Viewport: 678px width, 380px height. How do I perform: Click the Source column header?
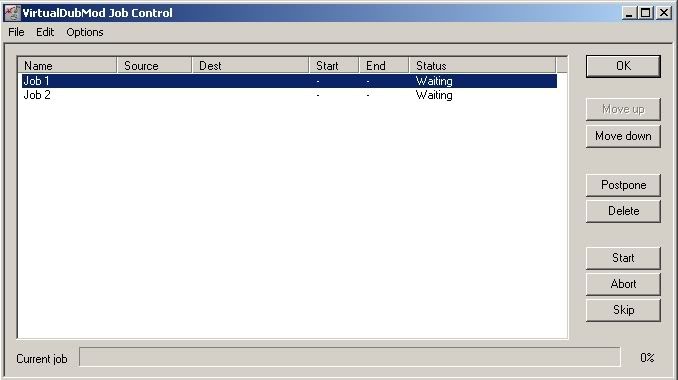pos(154,66)
